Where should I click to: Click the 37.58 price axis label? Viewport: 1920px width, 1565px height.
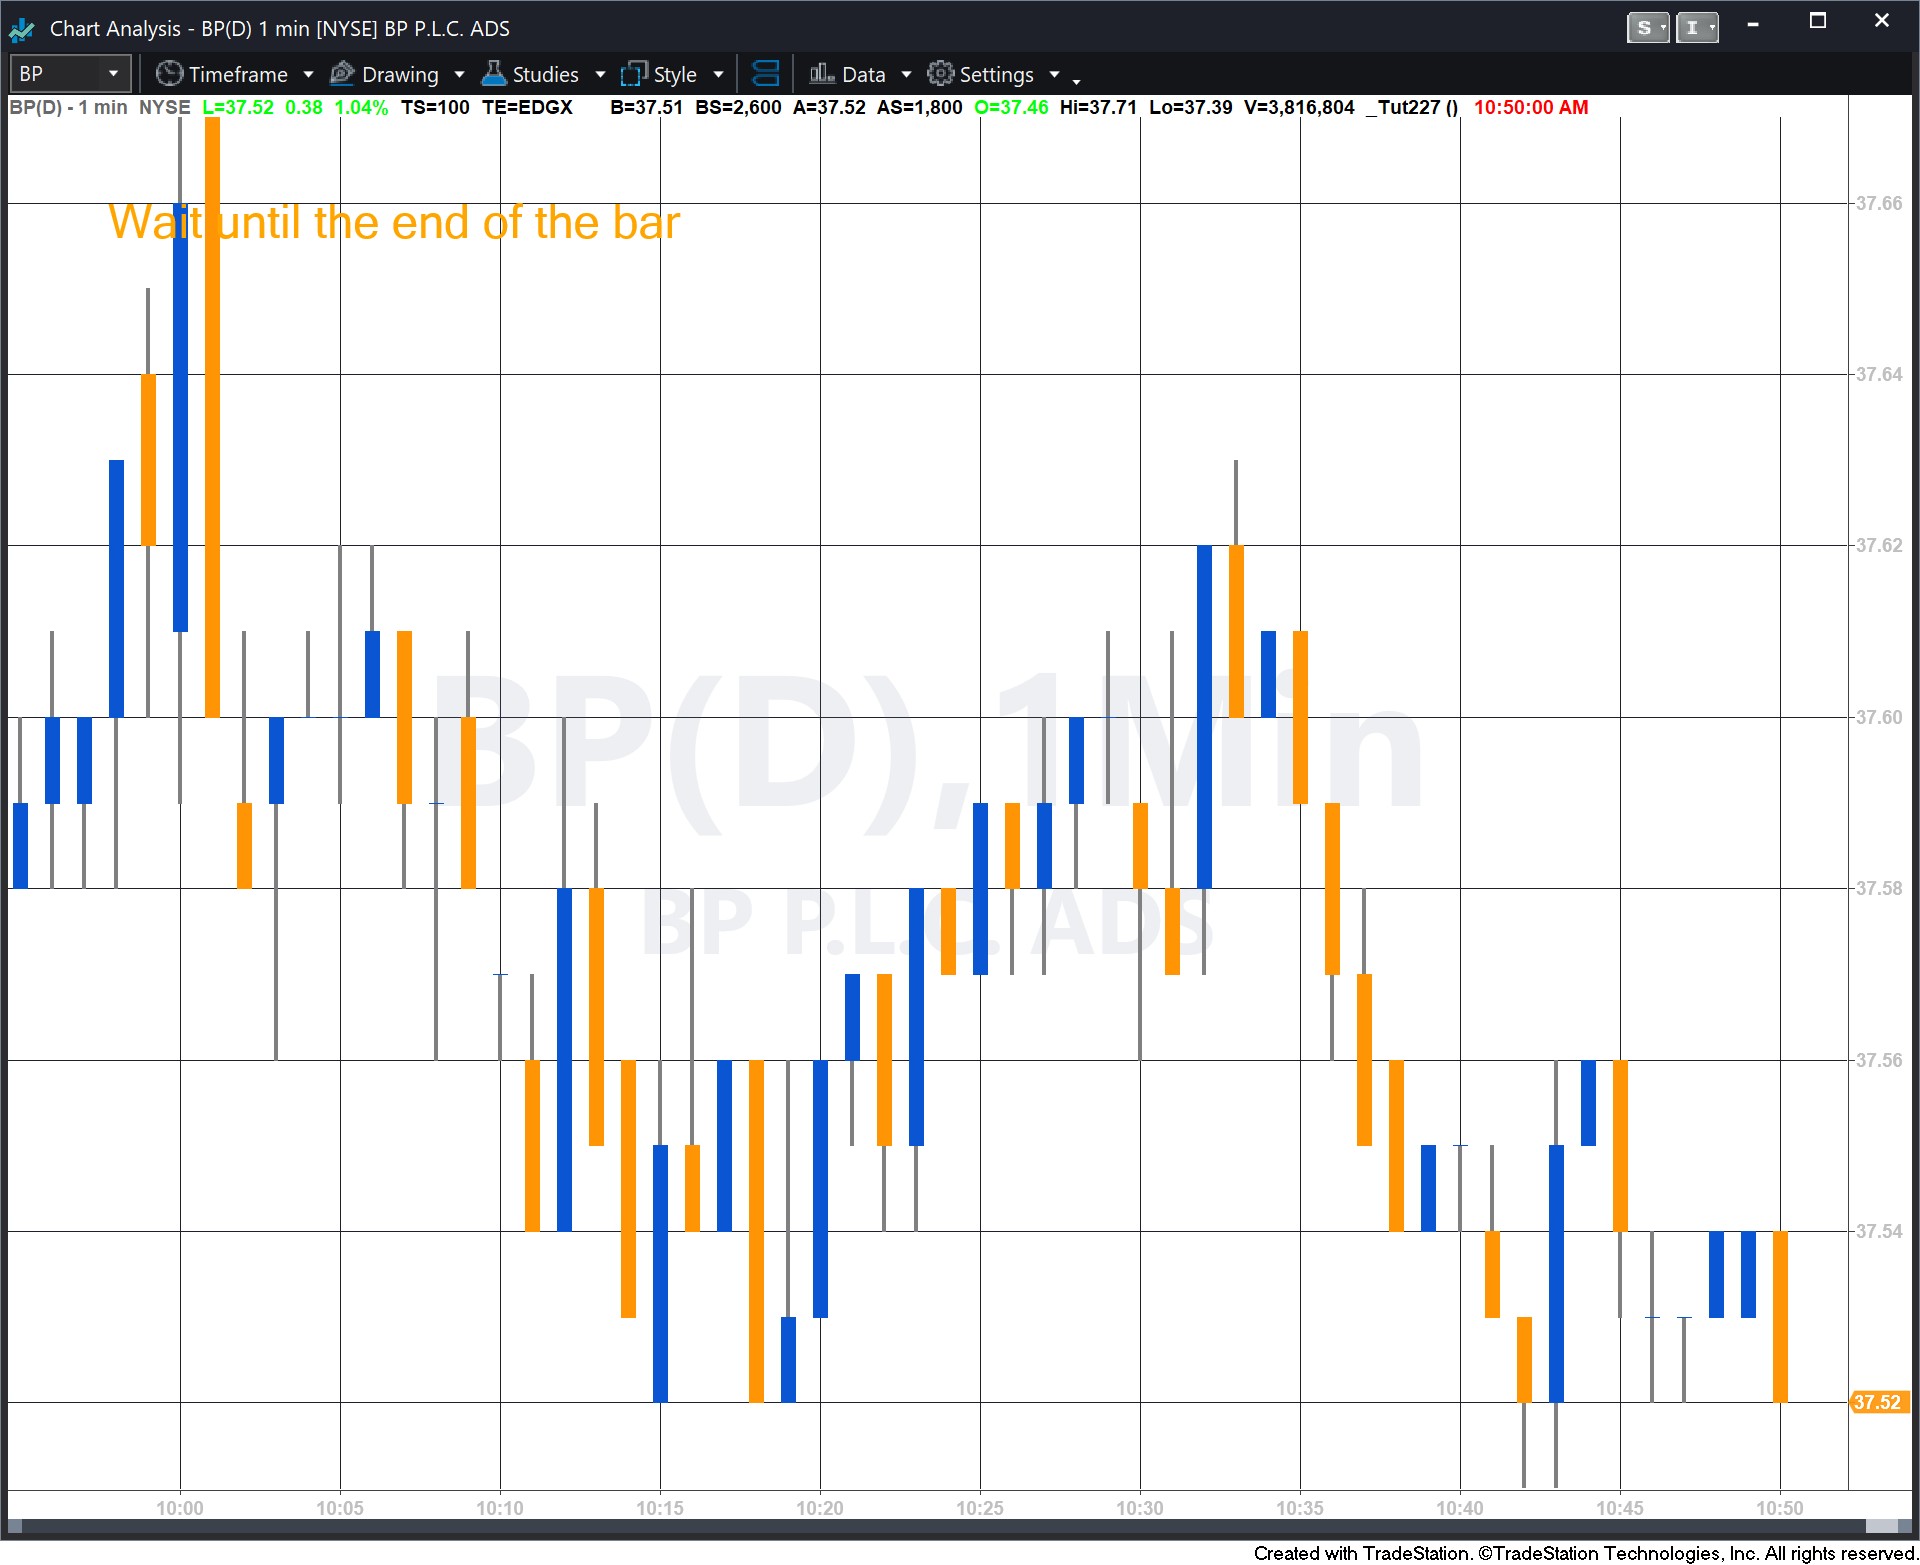(1879, 889)
